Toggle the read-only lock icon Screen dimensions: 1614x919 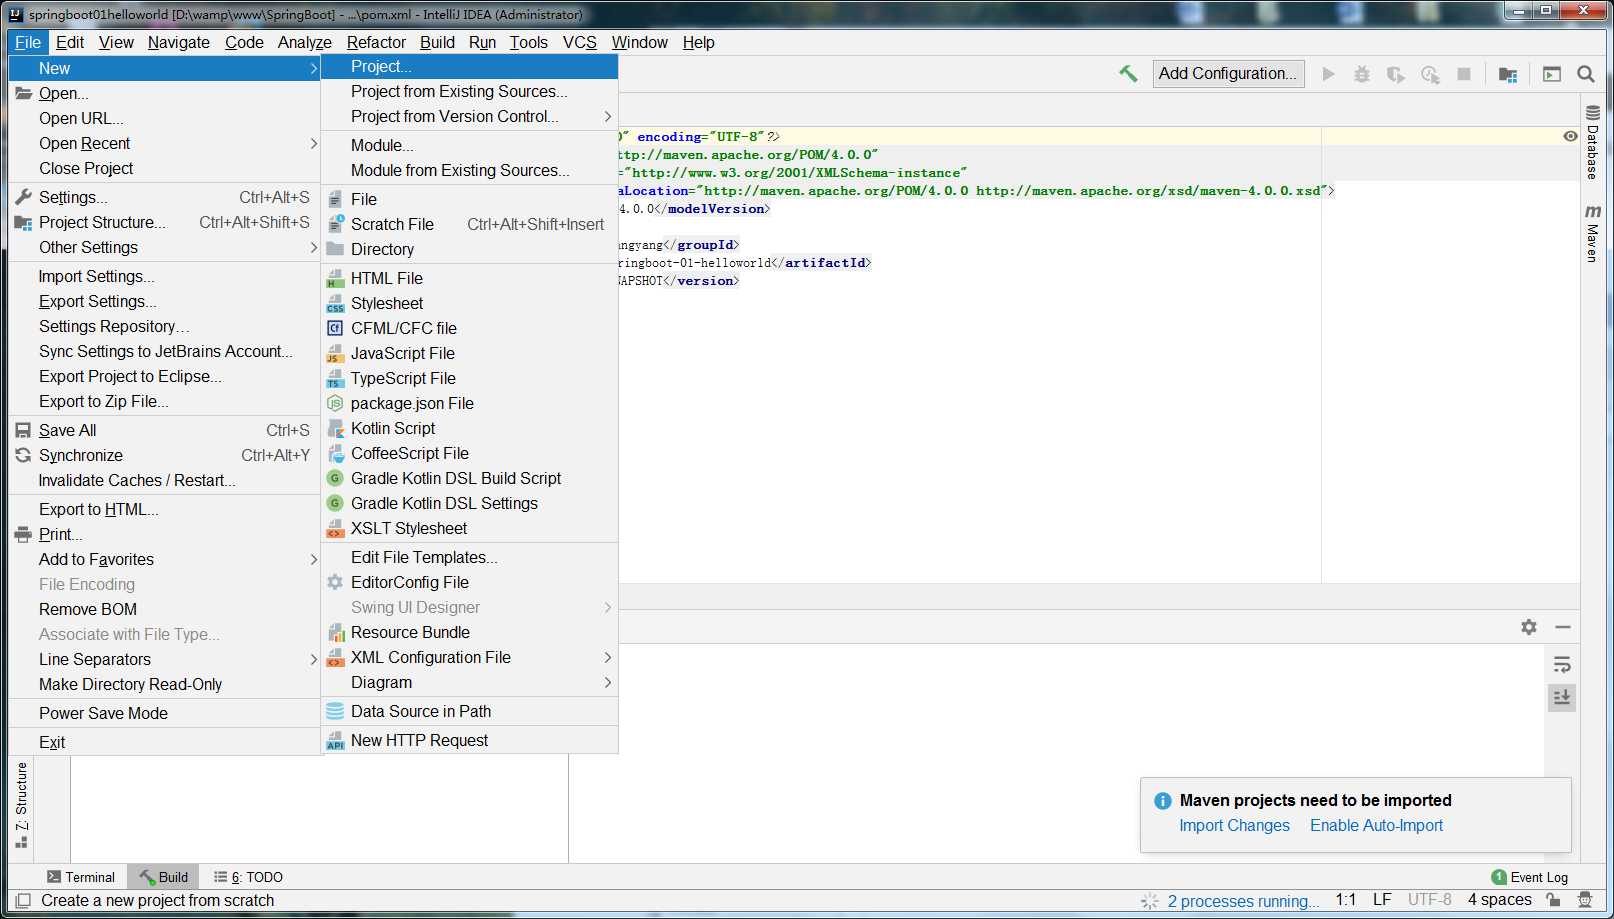pyautogui.click(x=1553, y=900)
